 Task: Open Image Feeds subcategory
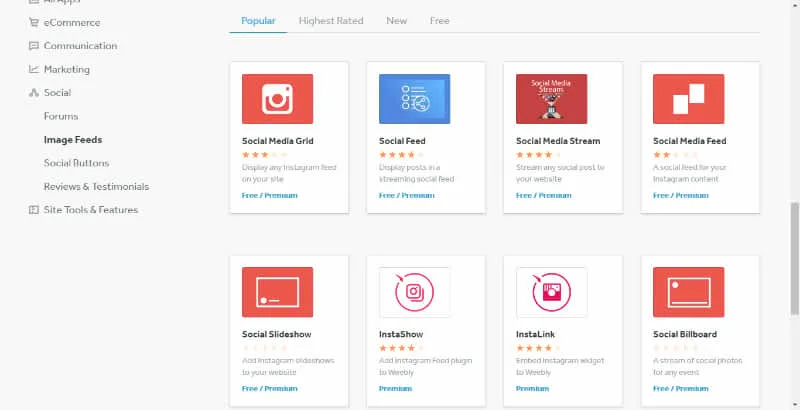73,140
